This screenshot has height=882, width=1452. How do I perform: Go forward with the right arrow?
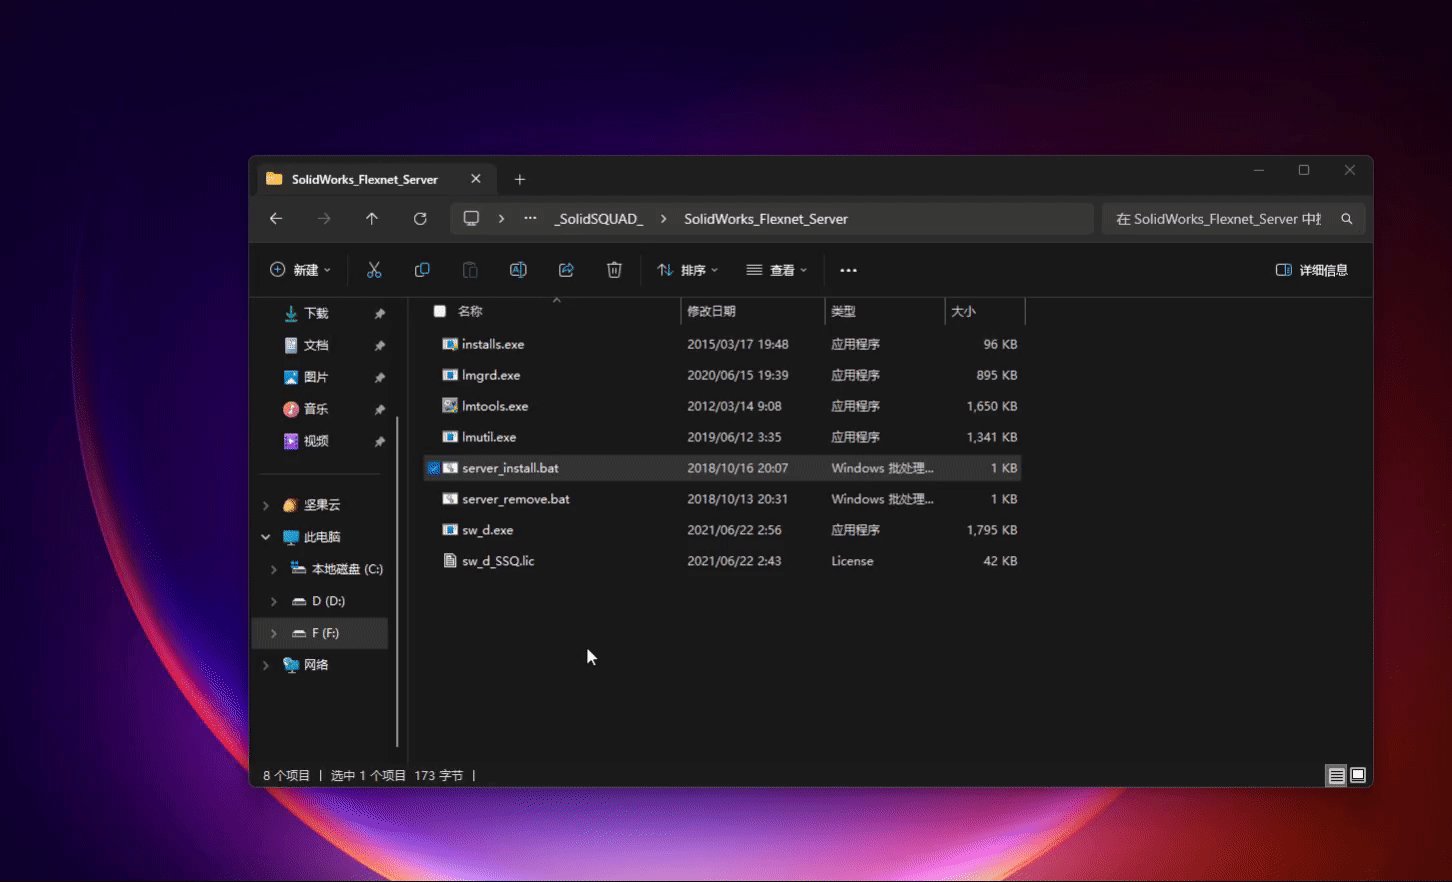pyautogui.click(x=324, y=219)
